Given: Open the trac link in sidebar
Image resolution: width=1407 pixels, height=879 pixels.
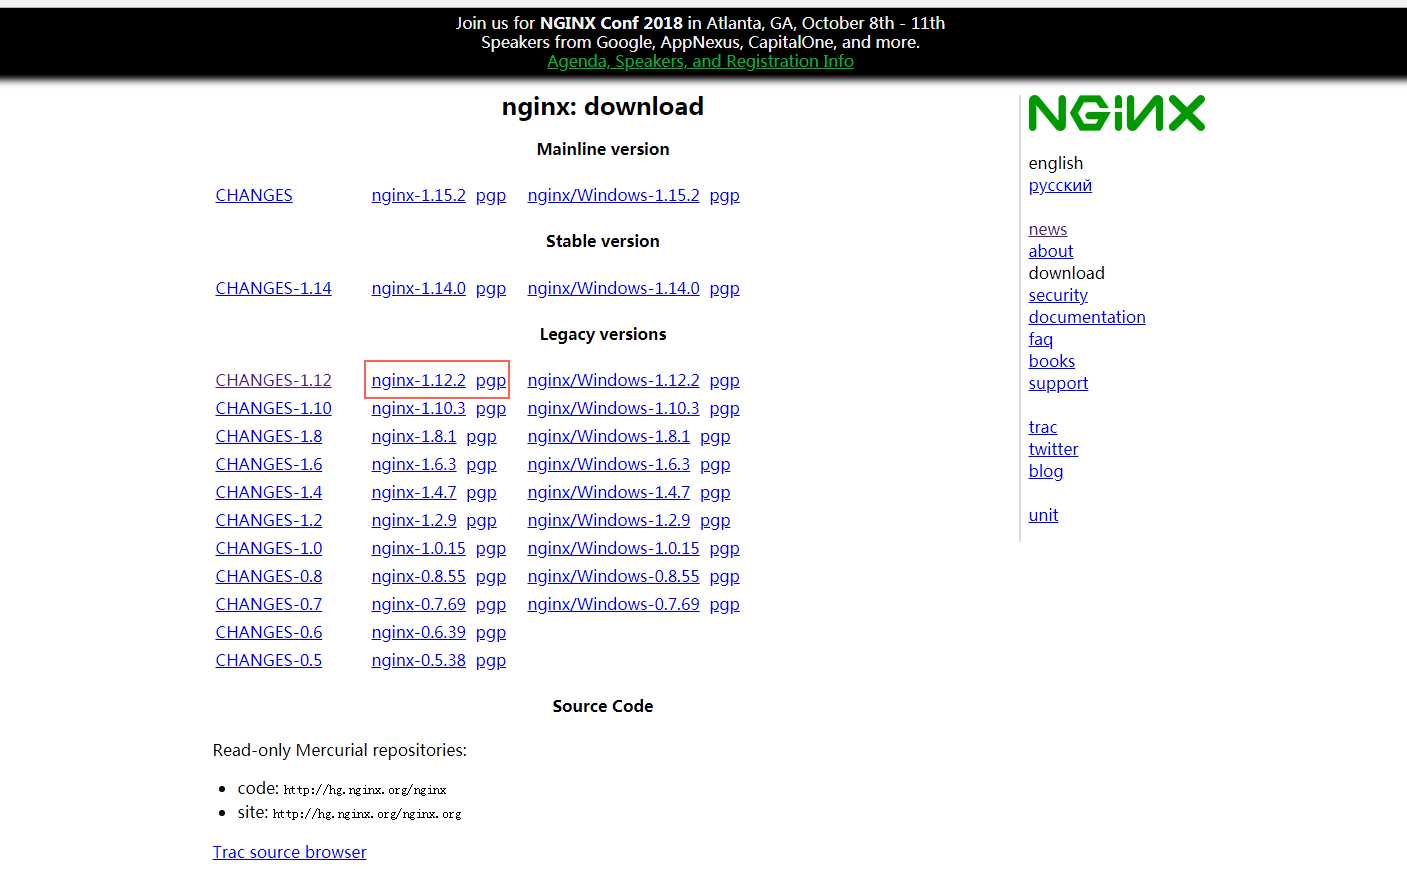Looking at the screenshot, I should 1042,427.
